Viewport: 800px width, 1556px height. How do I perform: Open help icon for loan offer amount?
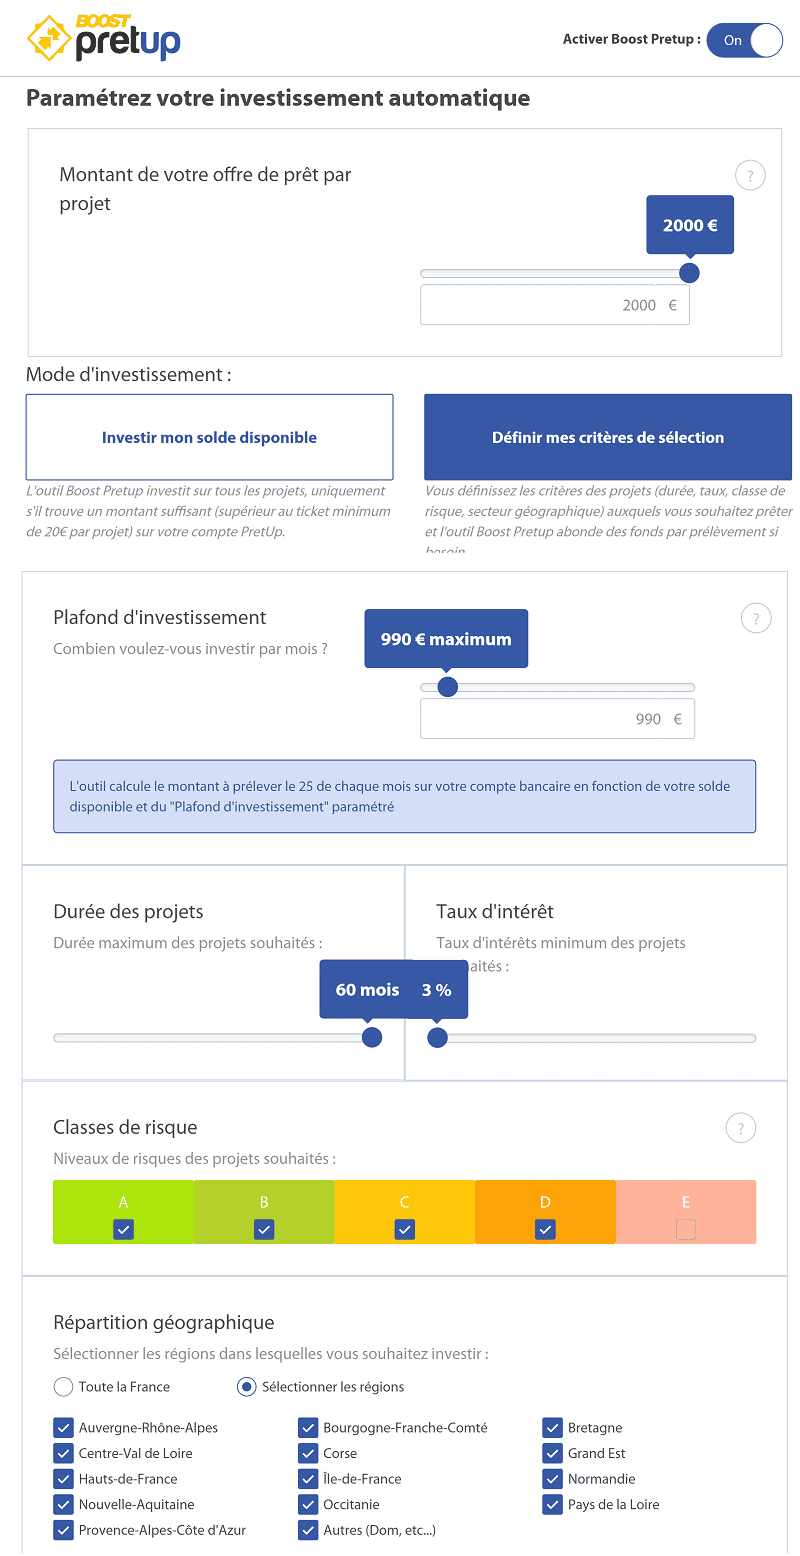tap(750, 176)
